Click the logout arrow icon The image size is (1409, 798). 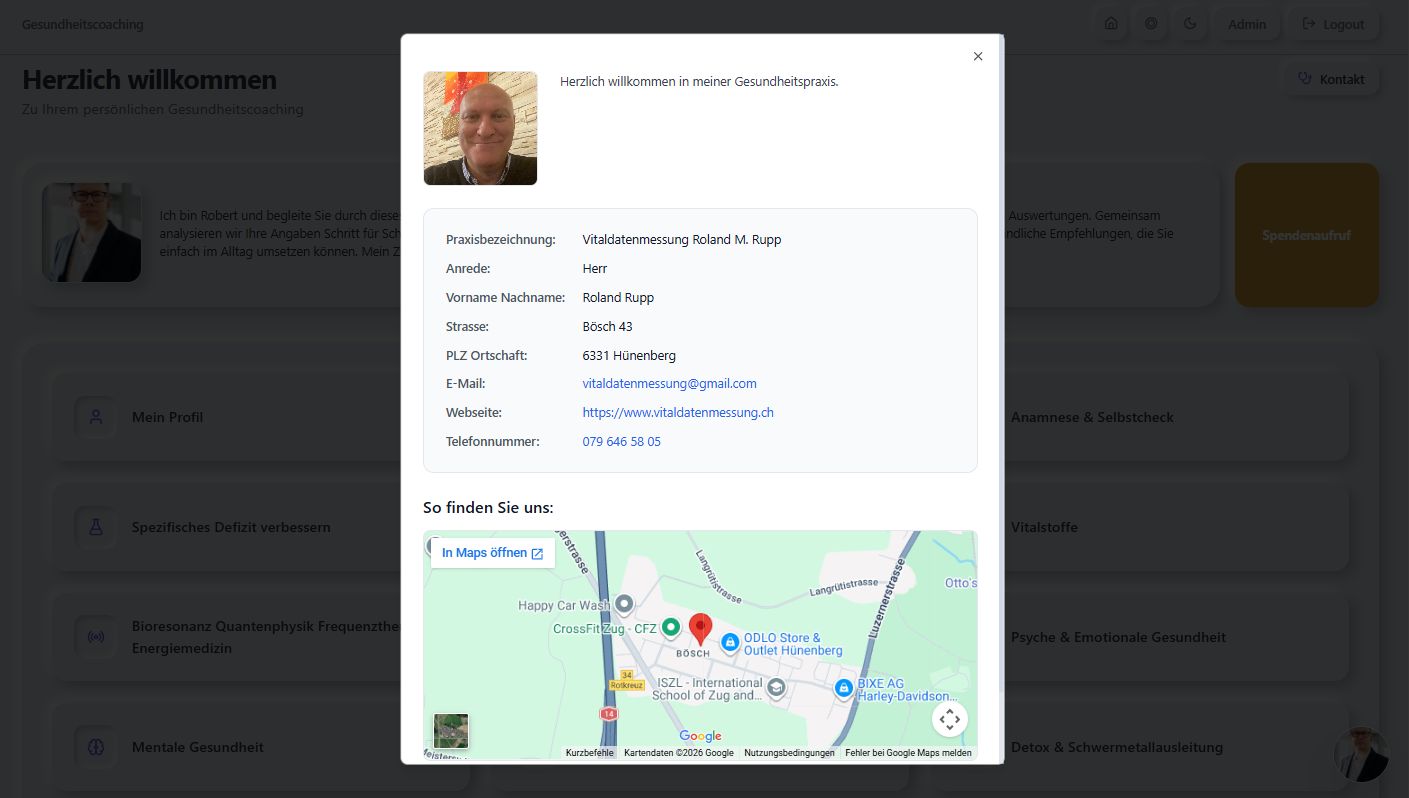pos(1310,24)
